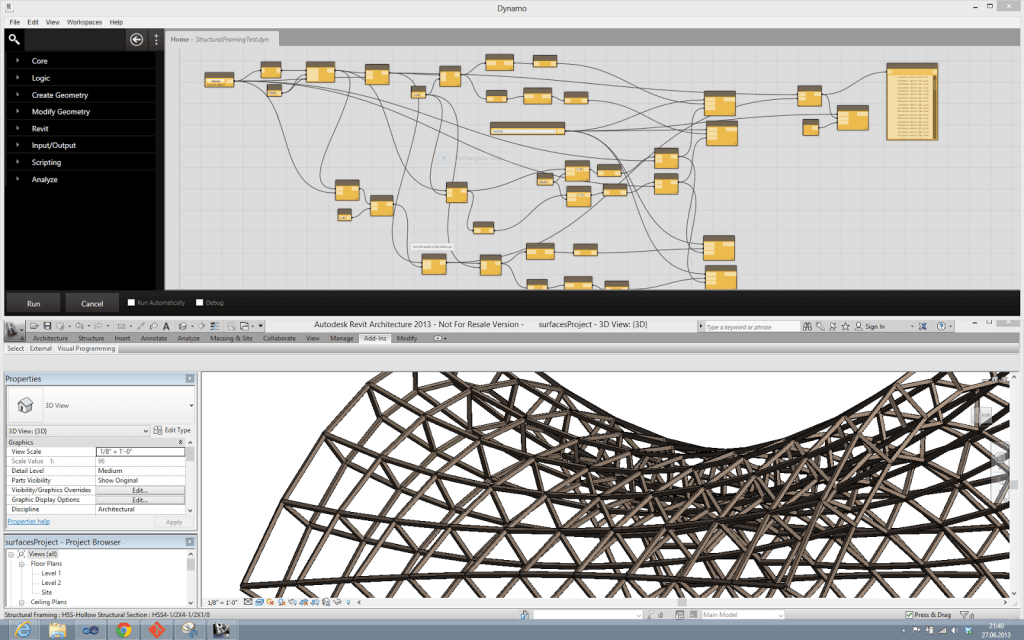Screen dimensions: 1024x640
Task: Click the Design Options icon in status bar
Action: click(680, 615)
